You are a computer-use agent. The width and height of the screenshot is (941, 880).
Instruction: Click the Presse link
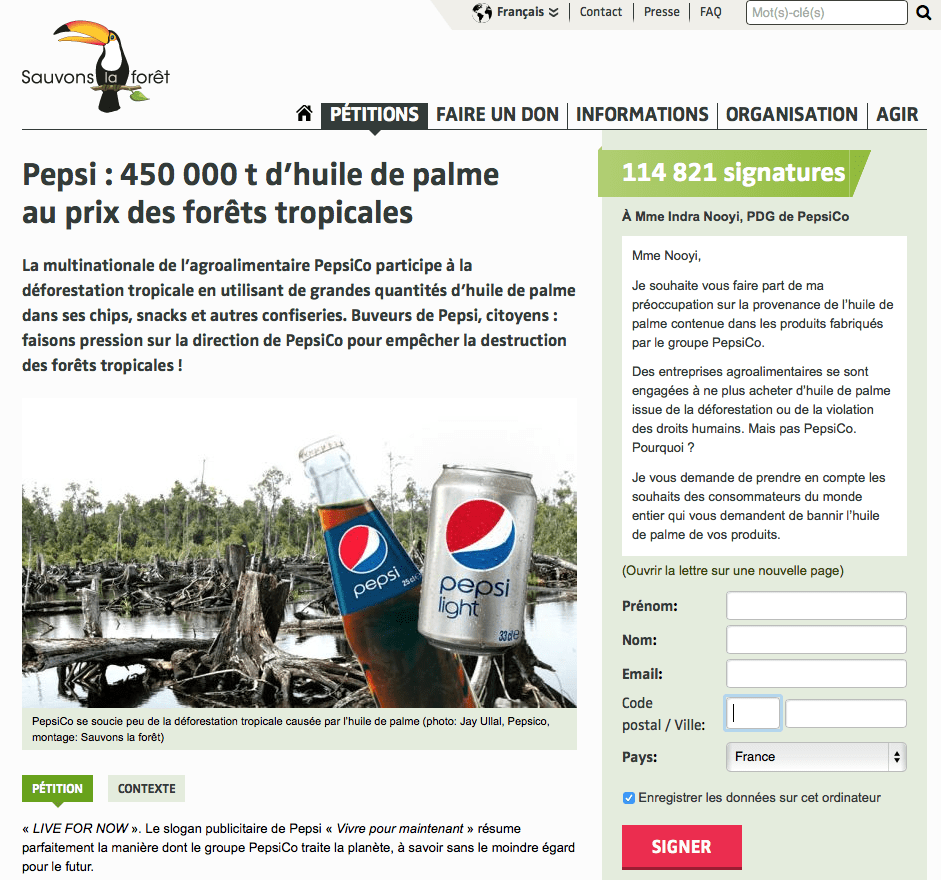click(x=662, y=12)
